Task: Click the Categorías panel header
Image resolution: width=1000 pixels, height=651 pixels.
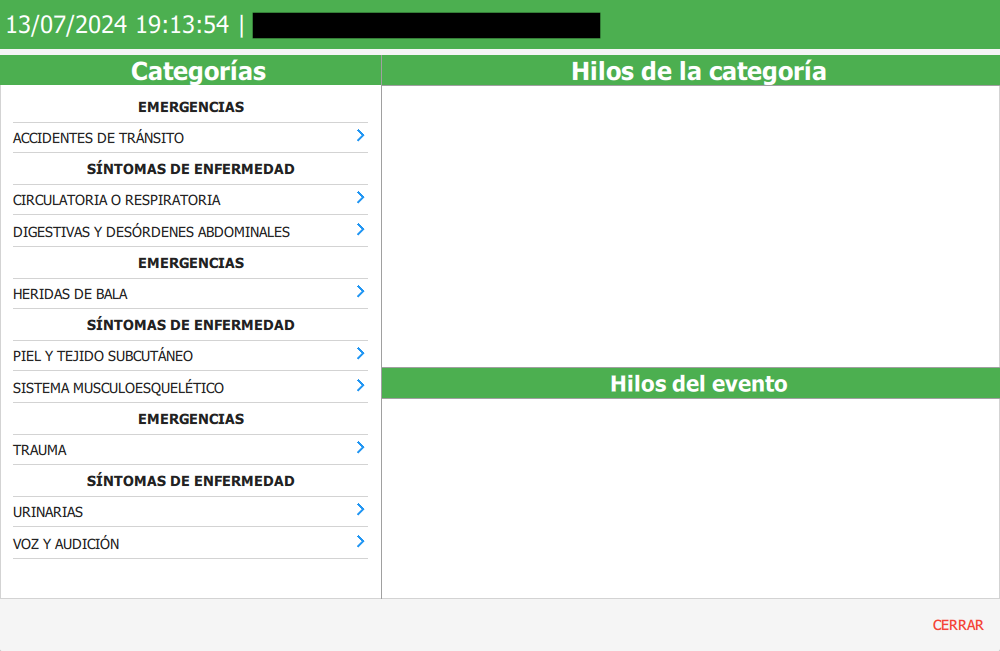Action: click(x=199, y=70)
